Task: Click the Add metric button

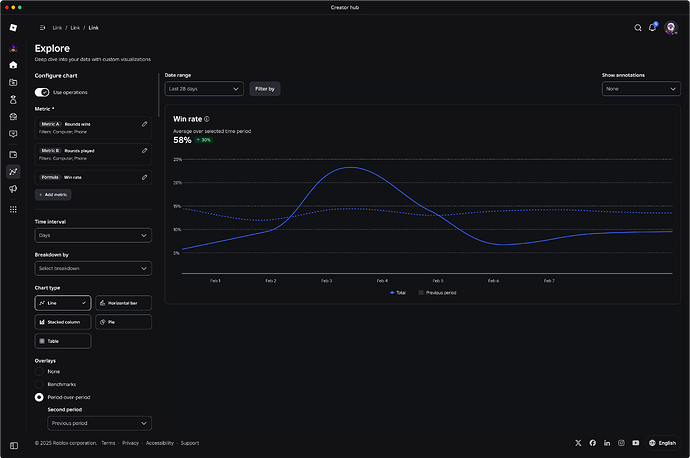Action: (x=53, y=194)
